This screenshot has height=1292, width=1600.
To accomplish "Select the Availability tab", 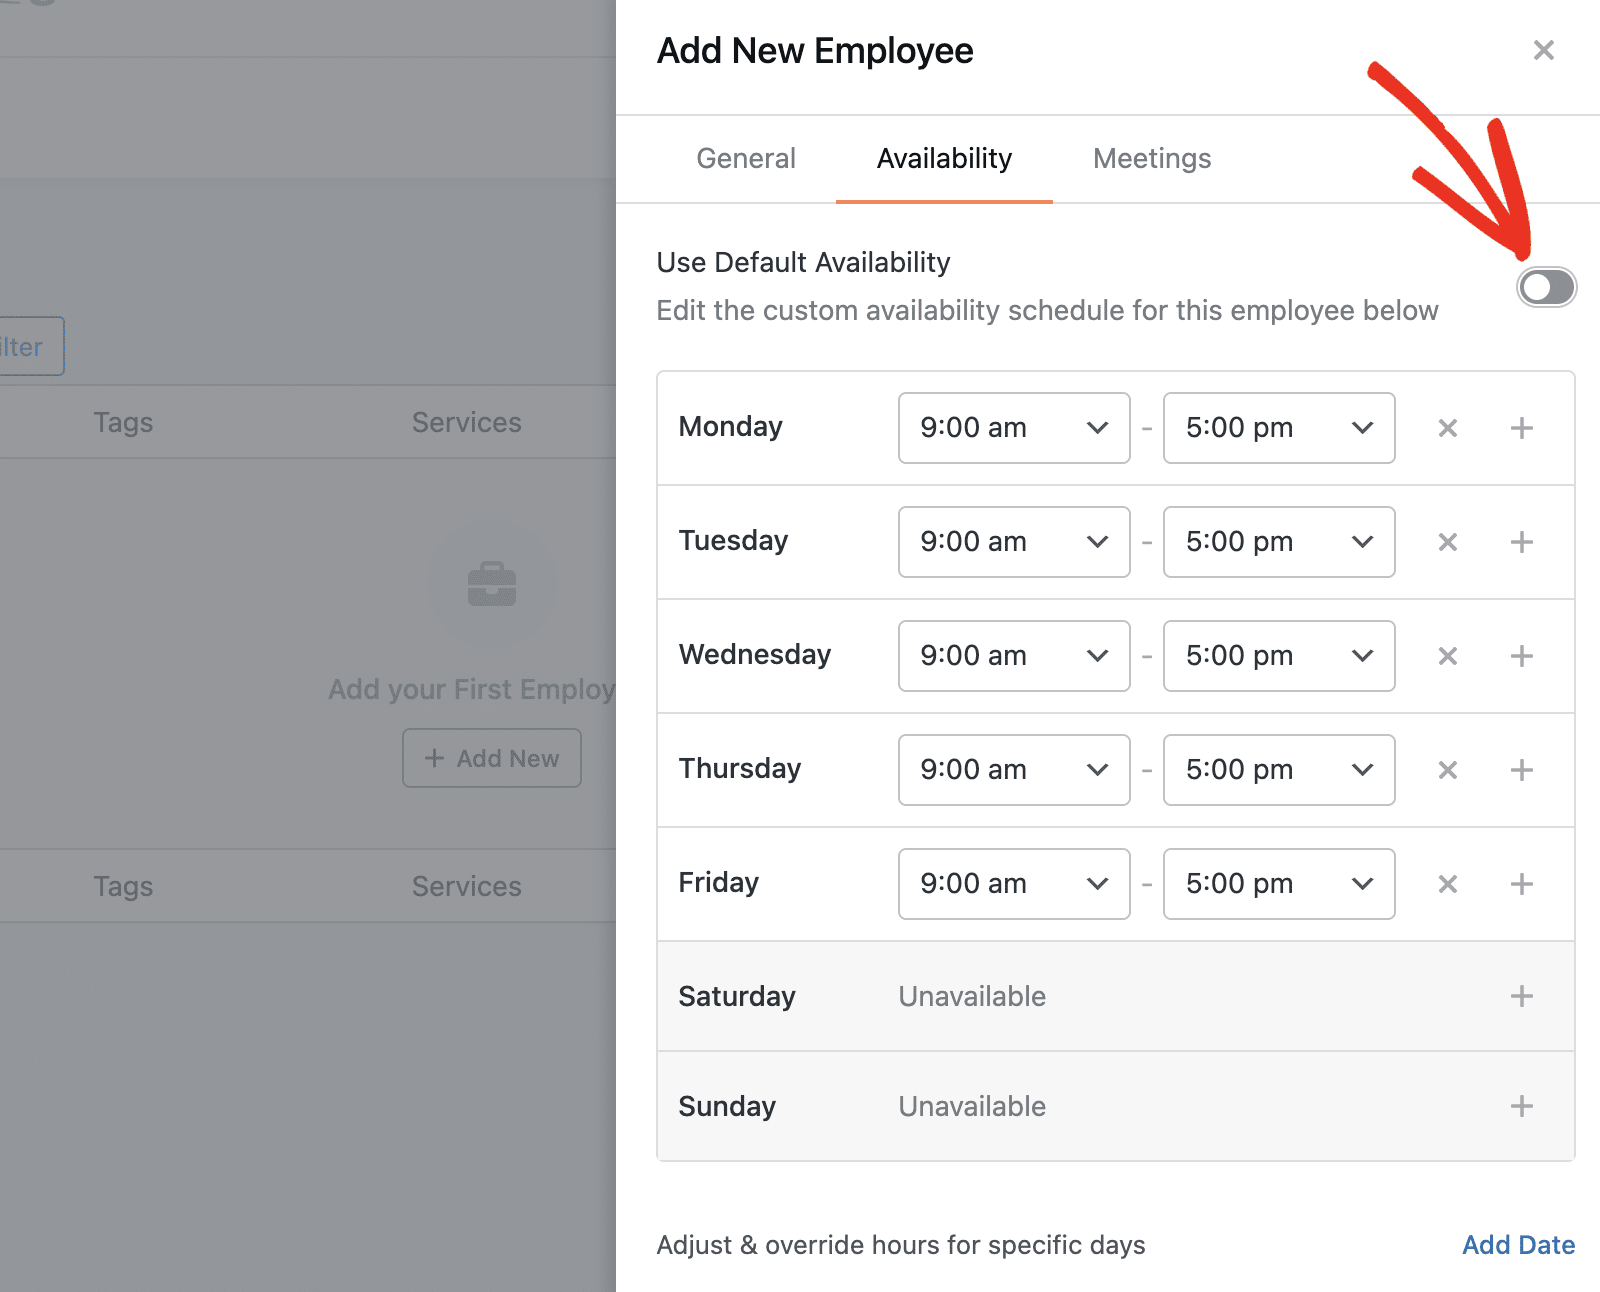I will point(944,158).
